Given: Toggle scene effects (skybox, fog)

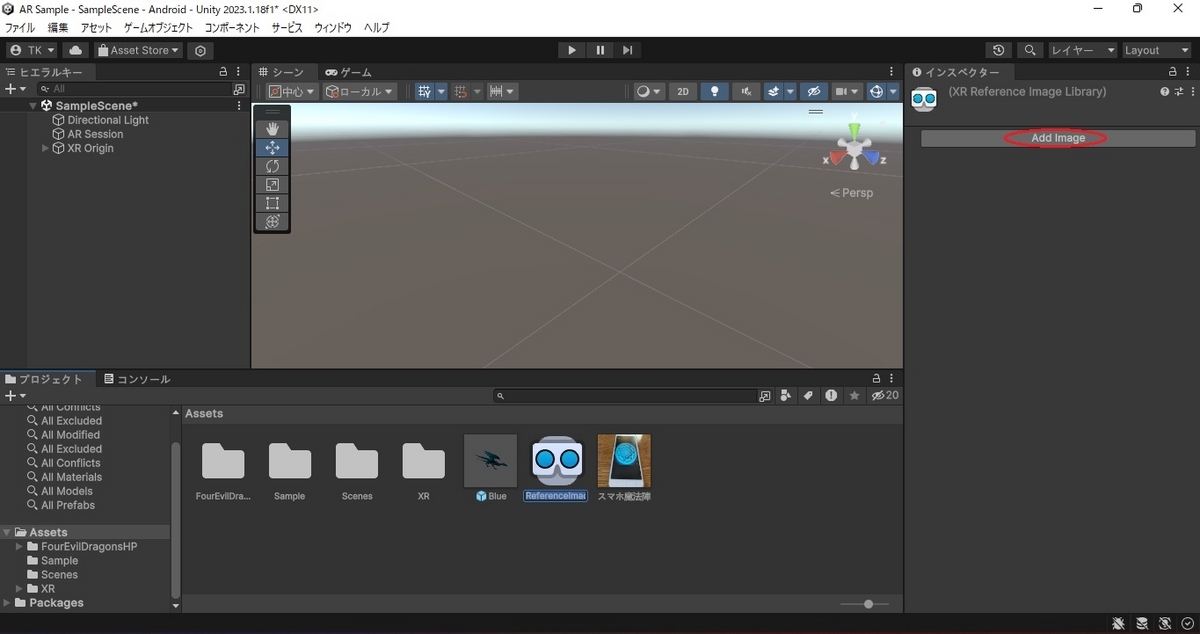Looking at the screenshot, I should (774, 91).
